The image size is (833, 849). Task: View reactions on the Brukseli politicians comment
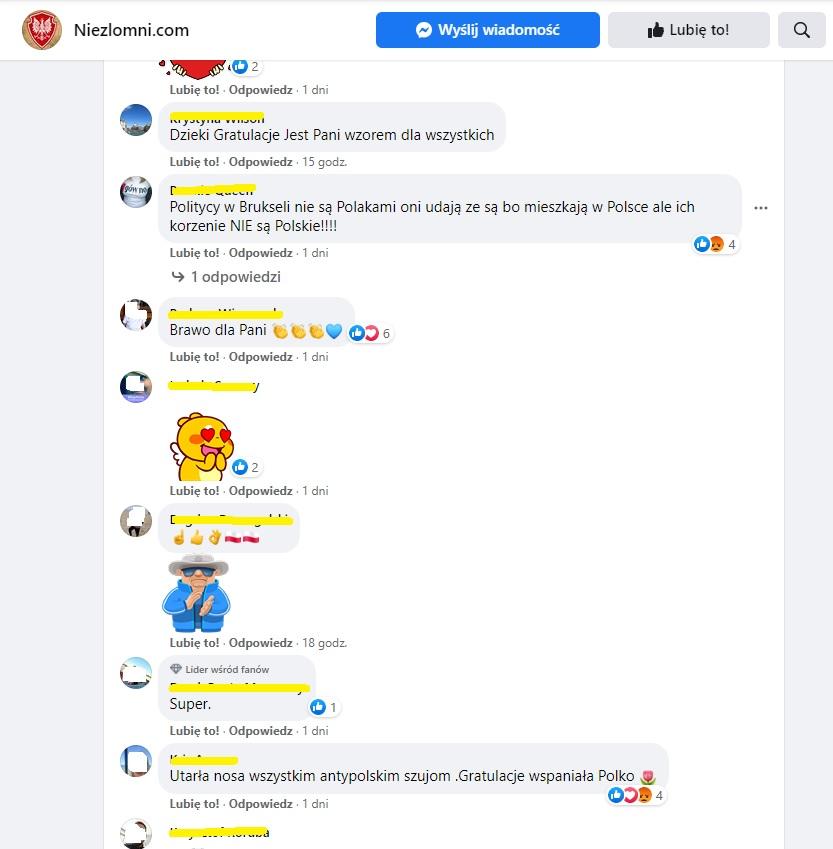pos(715,245)
